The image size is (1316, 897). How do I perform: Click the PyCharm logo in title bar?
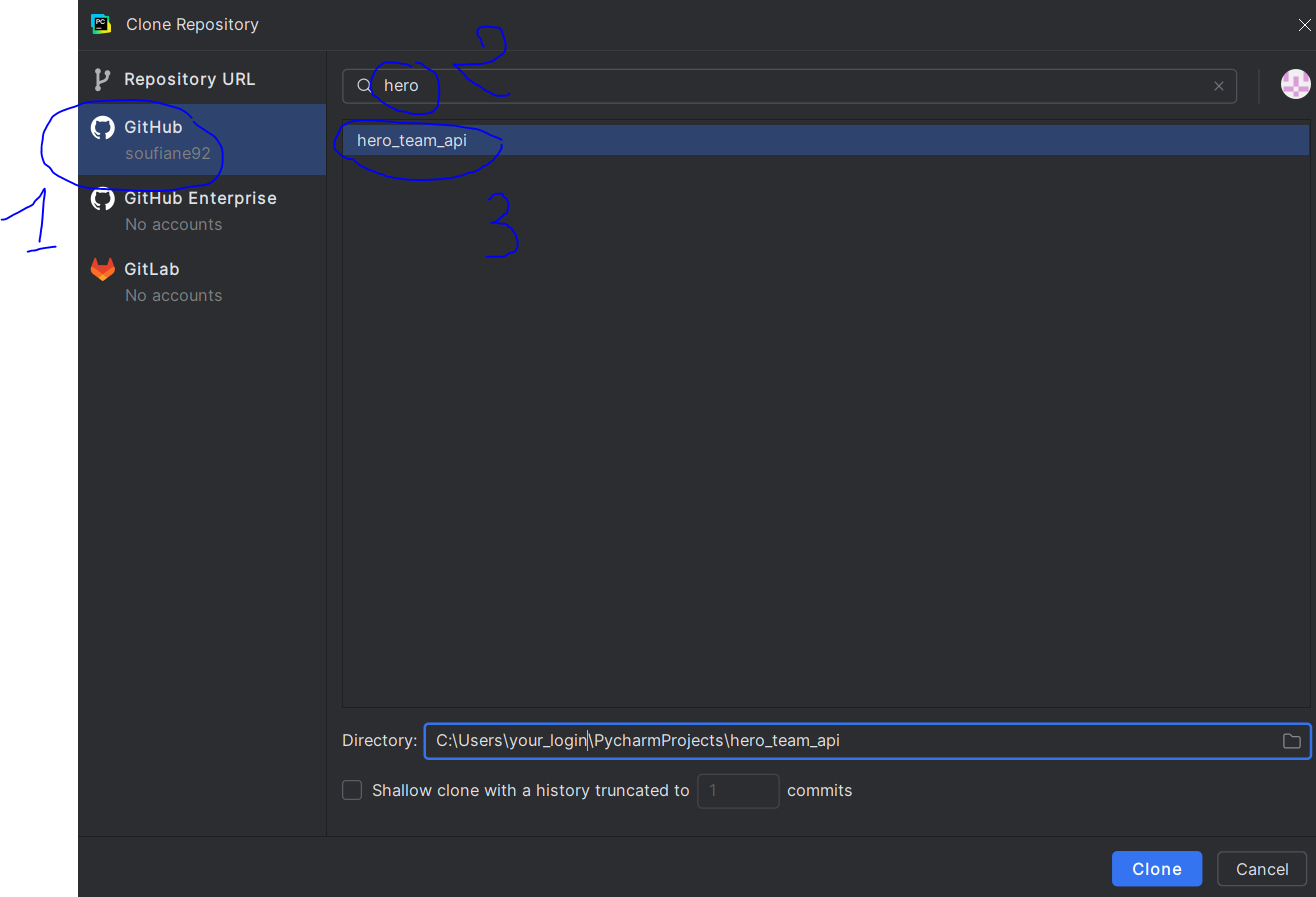pyautogui.click(x=101, y=24)
